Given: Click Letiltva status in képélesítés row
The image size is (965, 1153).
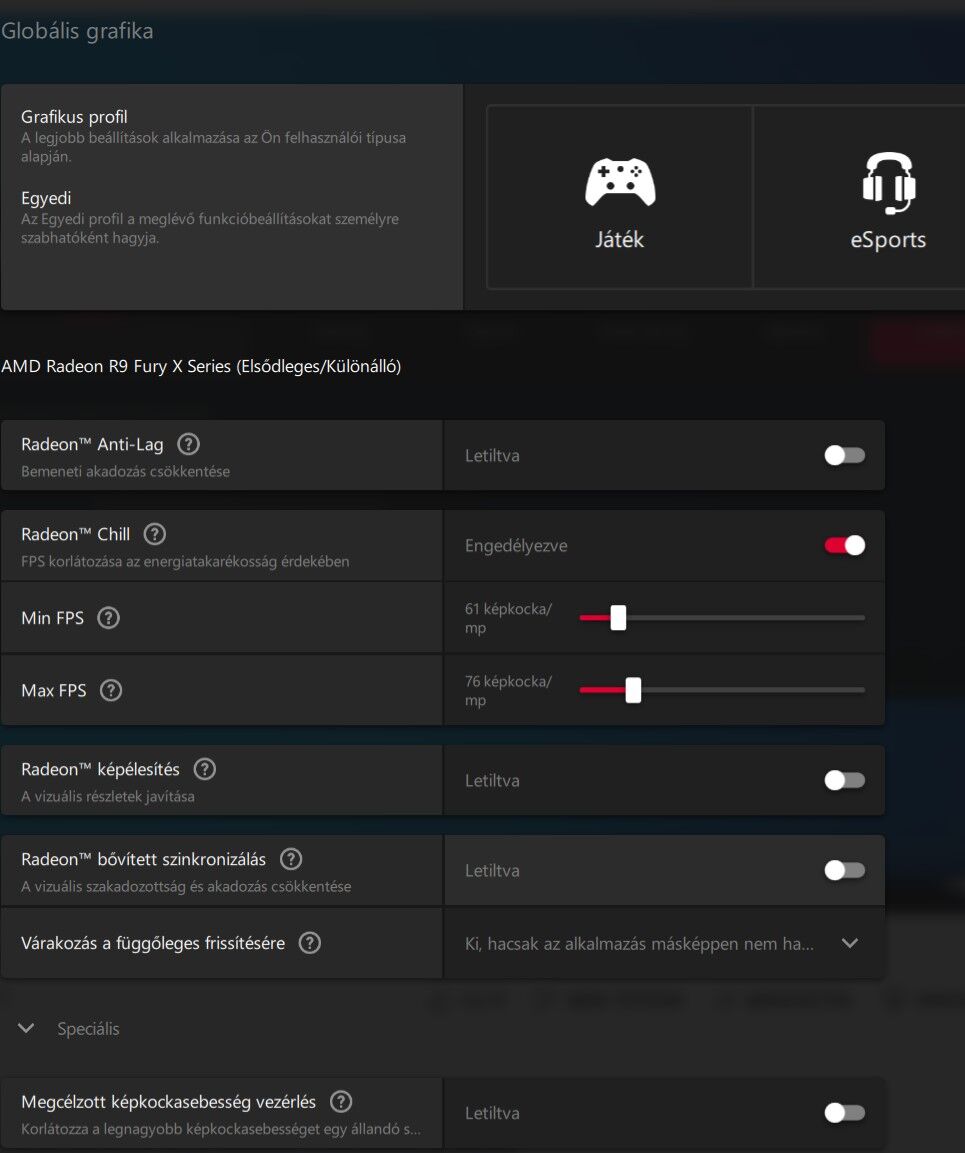Looking at the screenshot, I should [x=492, y=781].
